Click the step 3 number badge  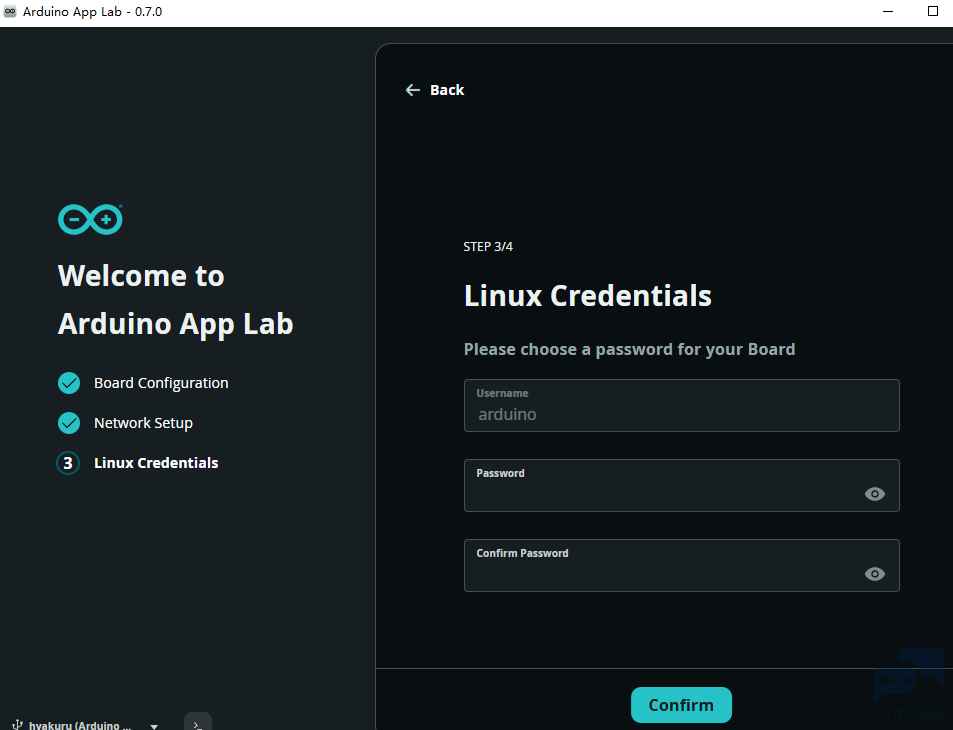pyautogui.click(x=68, y=463)
